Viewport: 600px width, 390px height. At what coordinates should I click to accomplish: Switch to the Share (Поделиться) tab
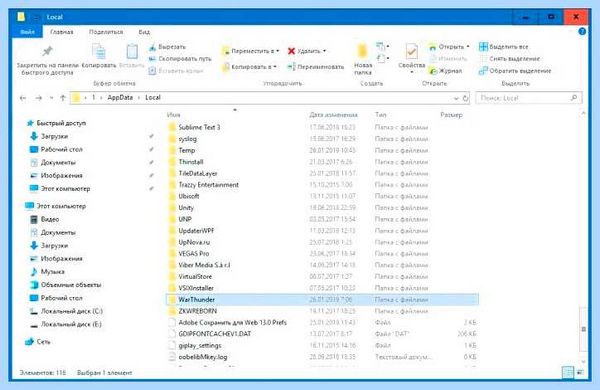pos(106,32)
